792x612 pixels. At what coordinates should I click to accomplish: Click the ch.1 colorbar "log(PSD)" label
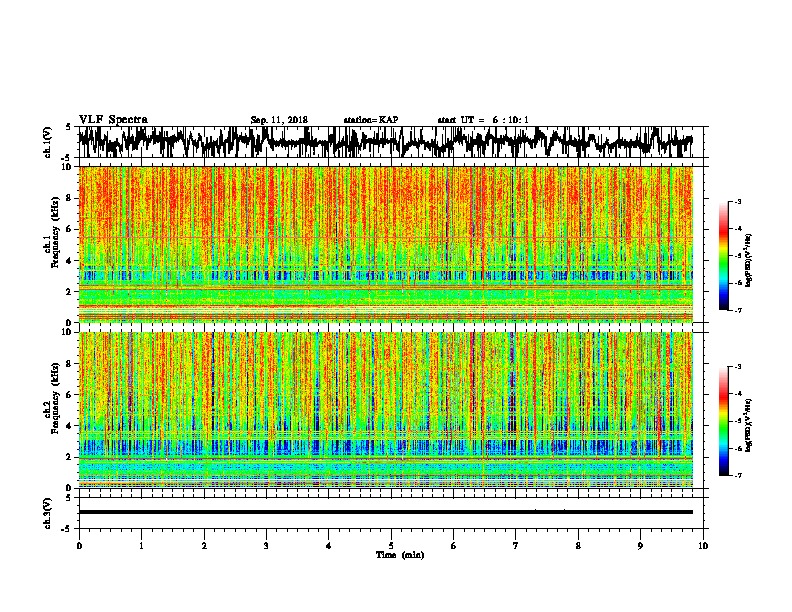749,261
